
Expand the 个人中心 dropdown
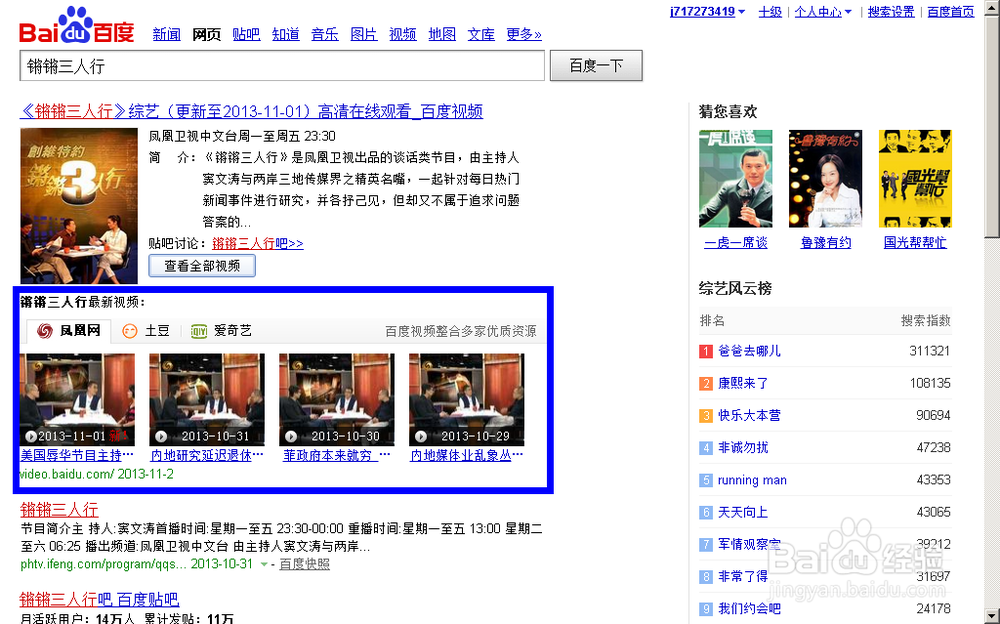click(823, 11)
